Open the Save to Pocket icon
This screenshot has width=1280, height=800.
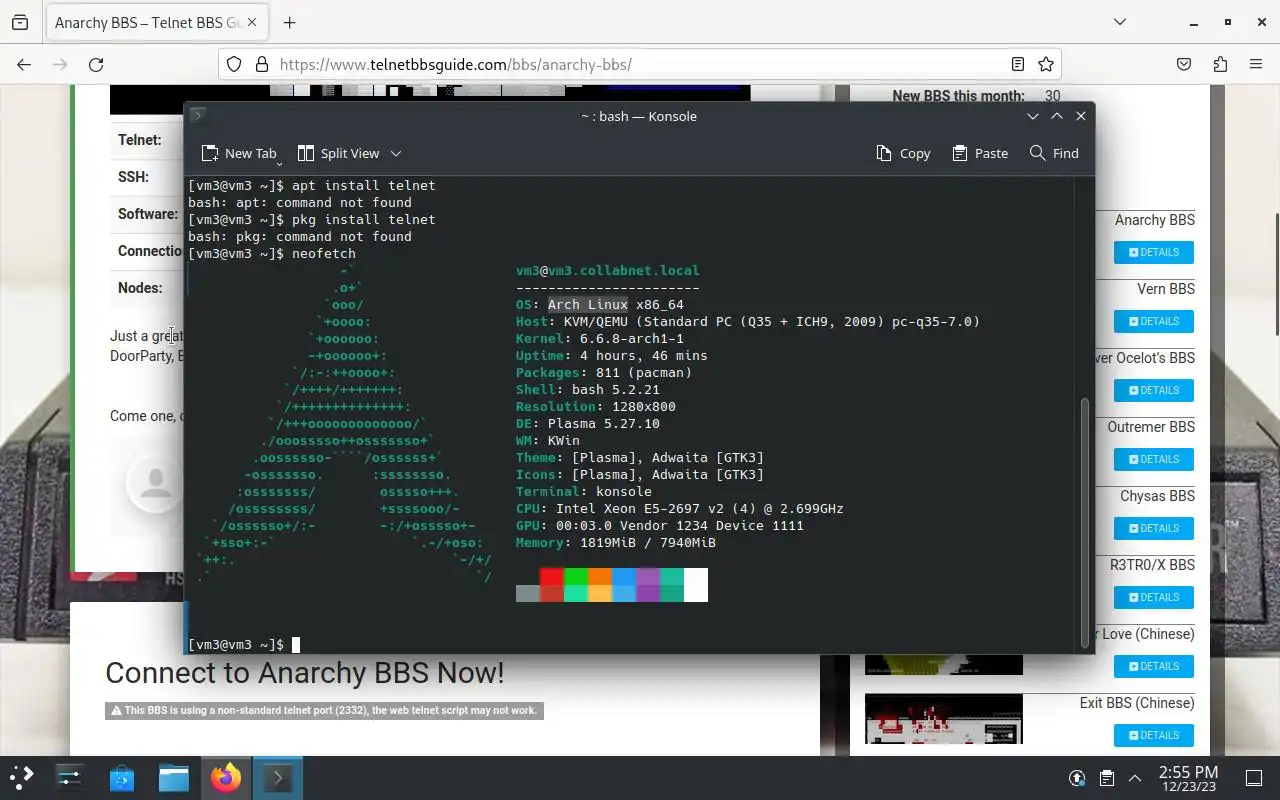1184,64
